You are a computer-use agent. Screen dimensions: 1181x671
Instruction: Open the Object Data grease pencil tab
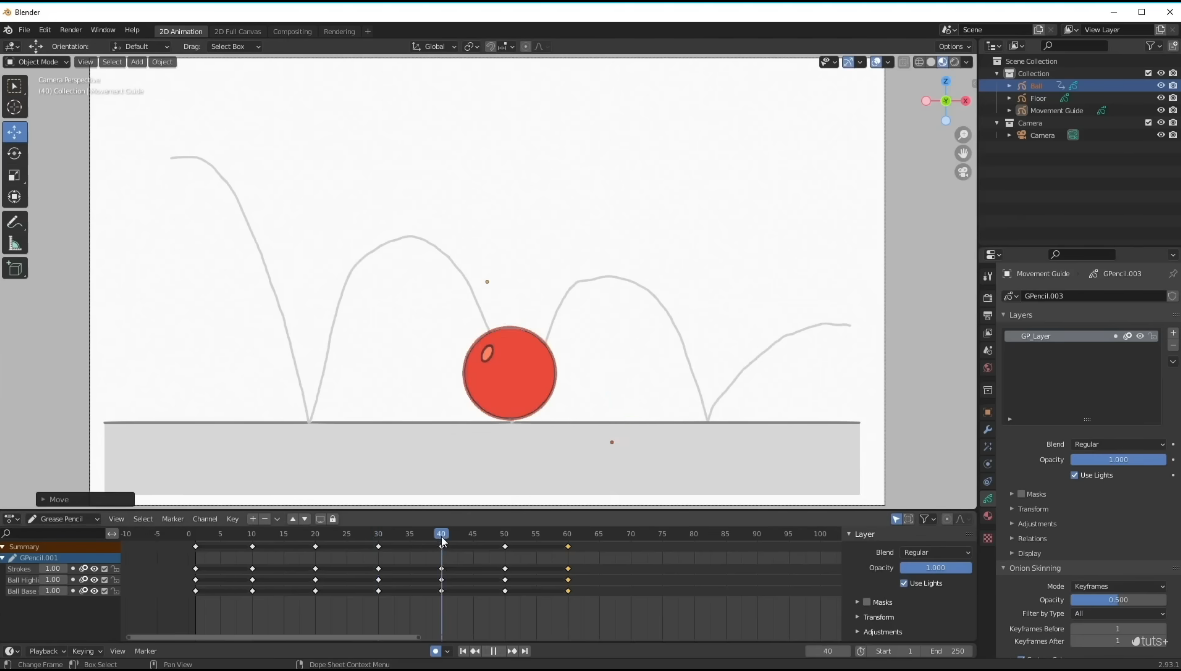click(x=987, y=499)
